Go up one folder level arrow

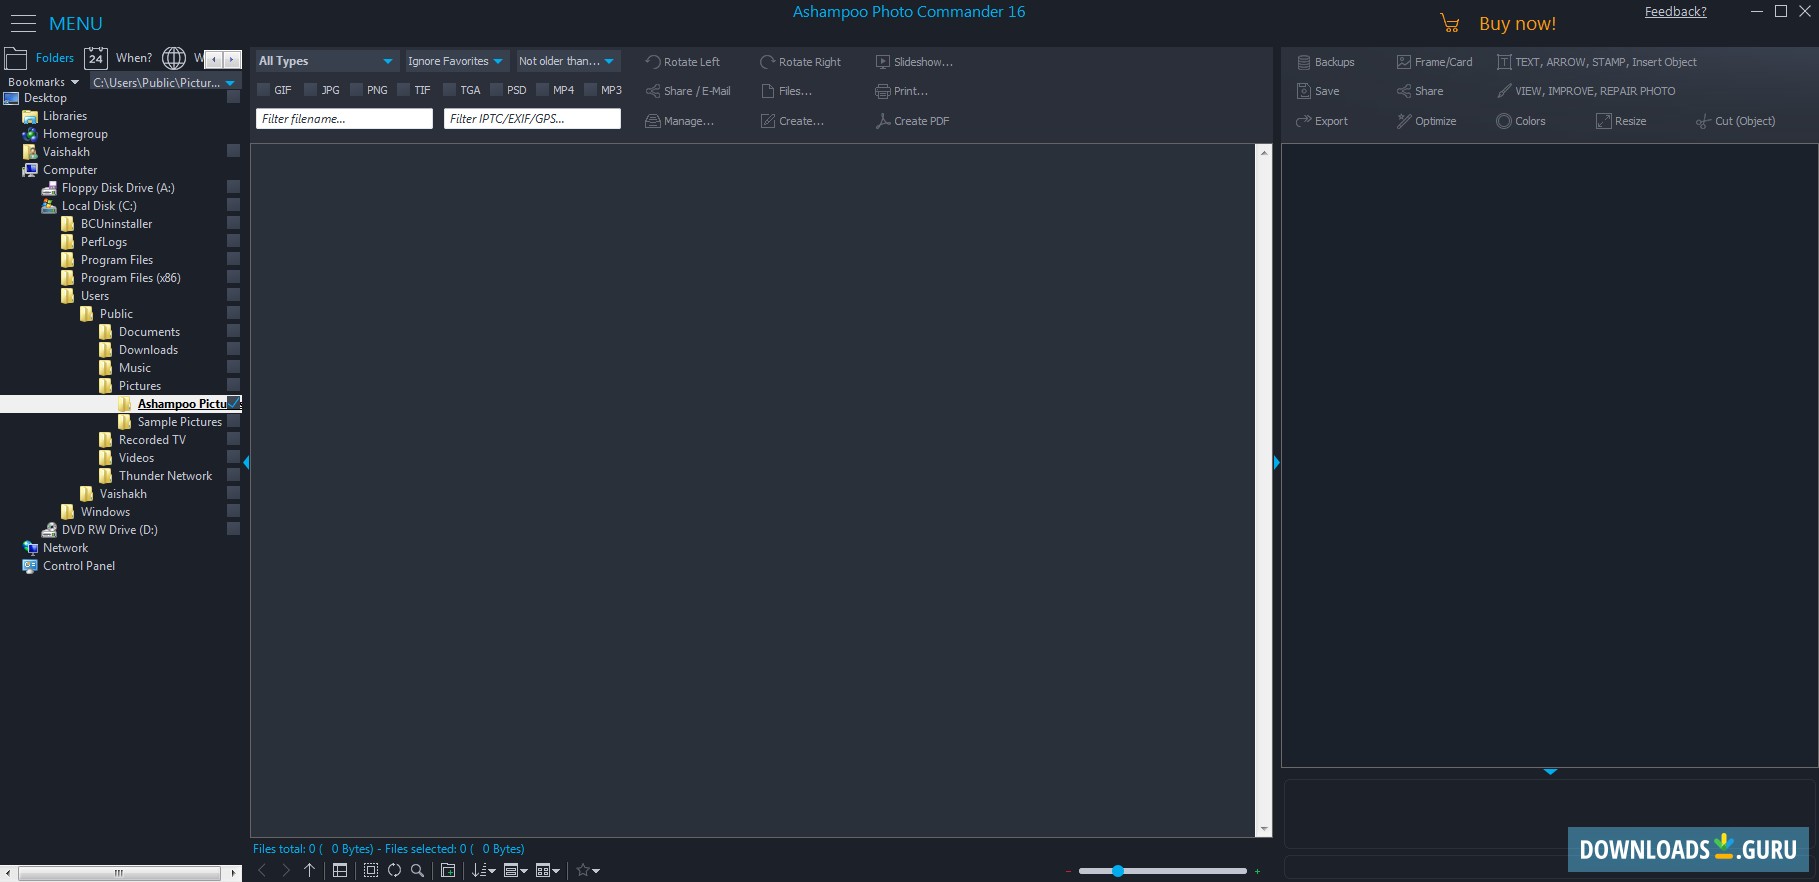309,870
